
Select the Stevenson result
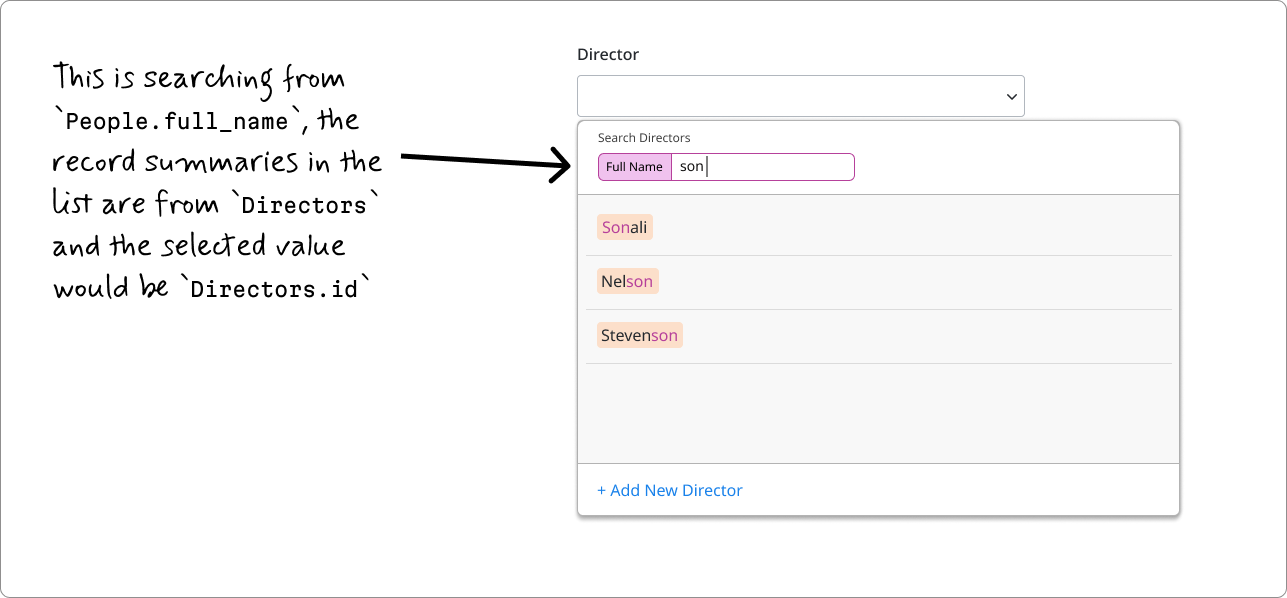pos(639,335)
